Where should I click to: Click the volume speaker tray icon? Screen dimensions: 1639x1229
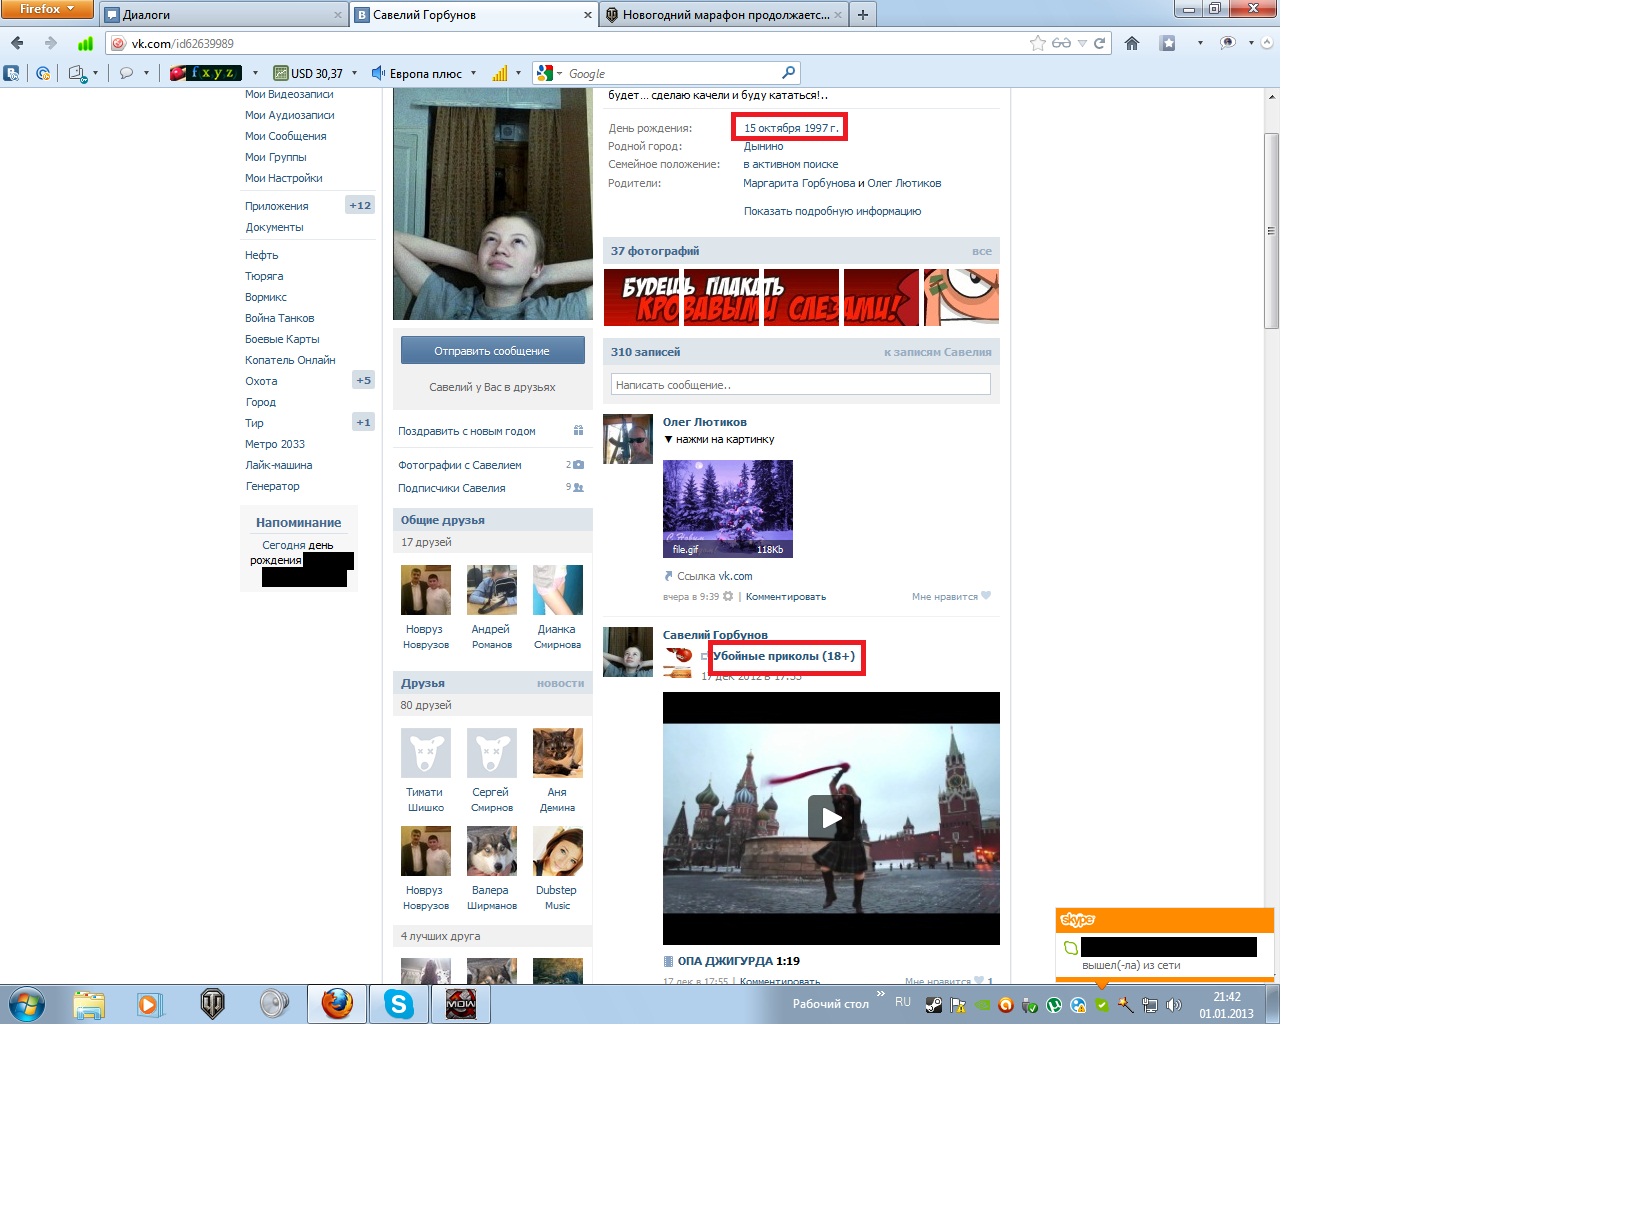[x=1174, y=1006]
